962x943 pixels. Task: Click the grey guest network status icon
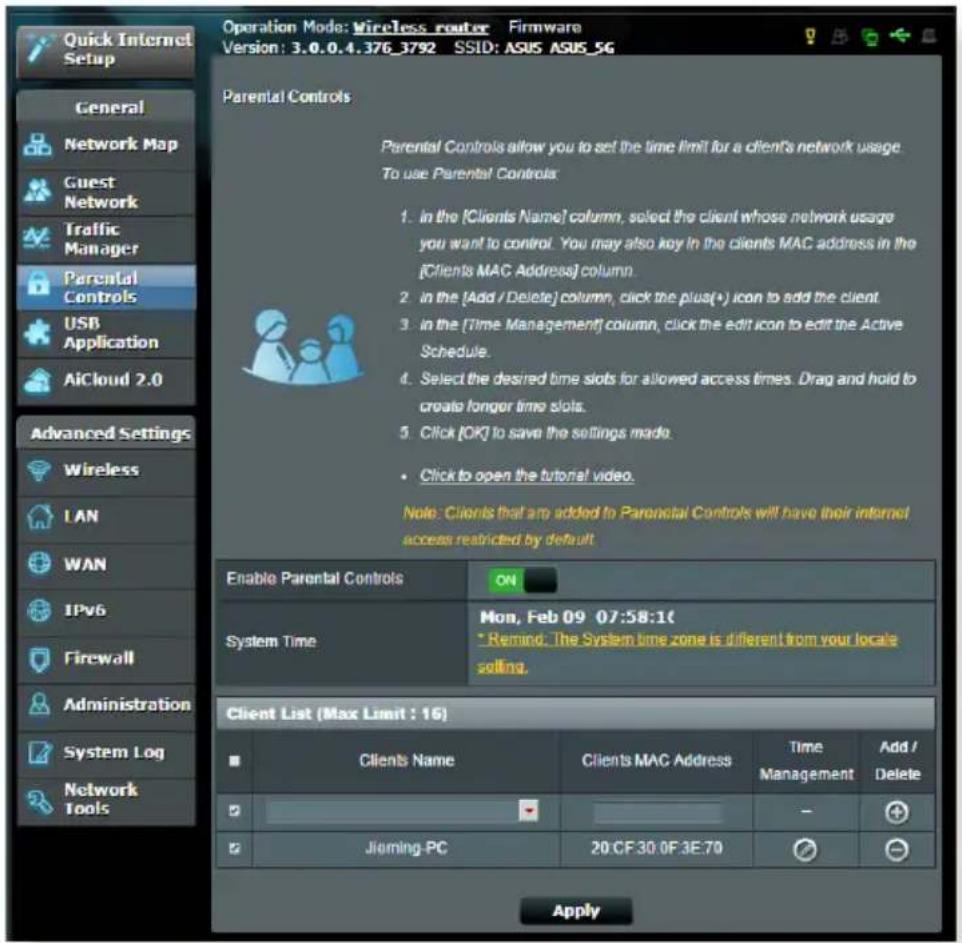839,37
